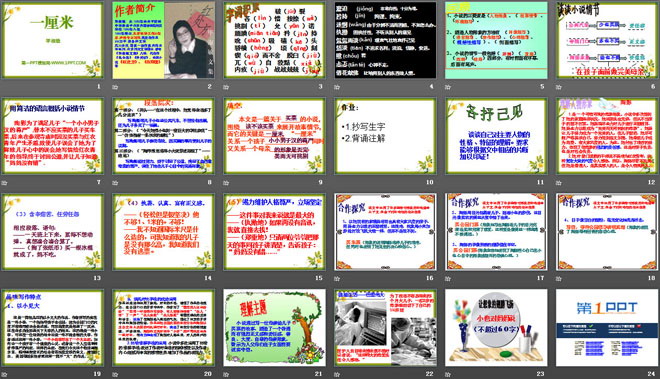Click the animation star icon under slide 16
Viewport: 660px width, 379px height.
tap(337, 278)
